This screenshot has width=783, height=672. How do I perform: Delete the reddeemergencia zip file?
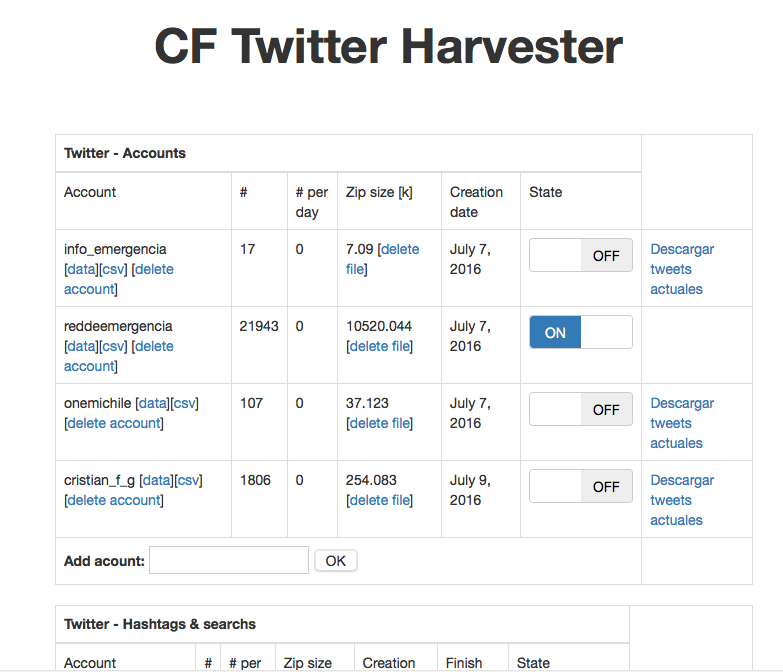pyautogui.click(x=380, y=346)
